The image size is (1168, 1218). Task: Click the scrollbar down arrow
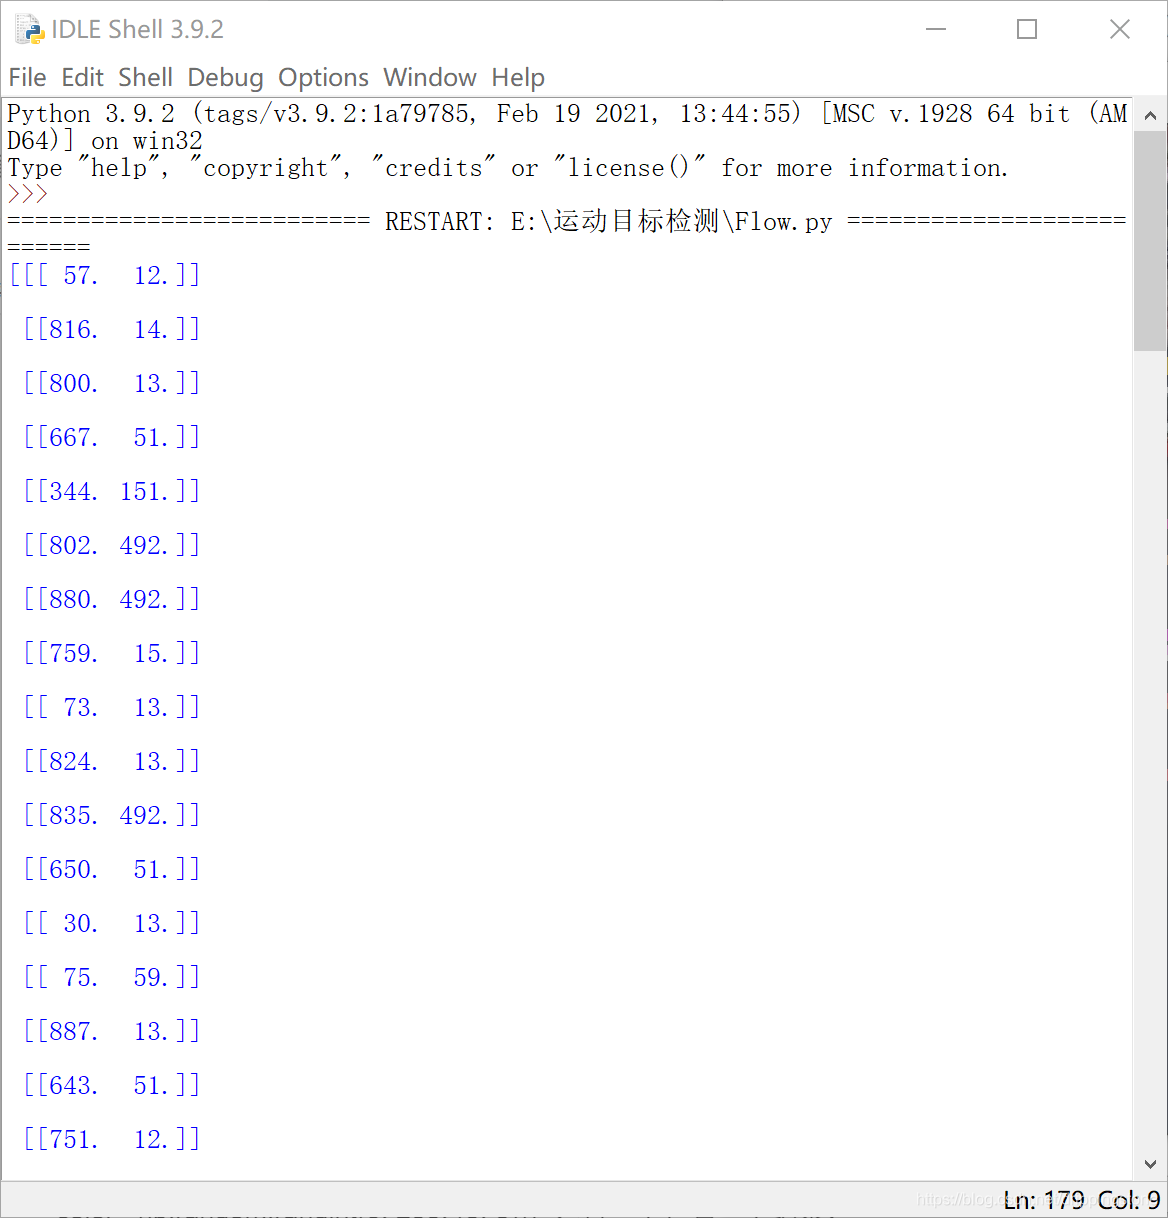1150,1164
